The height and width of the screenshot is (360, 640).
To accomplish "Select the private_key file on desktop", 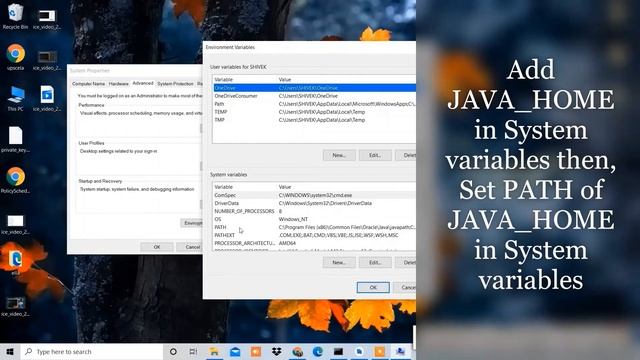I will point(16,139).
